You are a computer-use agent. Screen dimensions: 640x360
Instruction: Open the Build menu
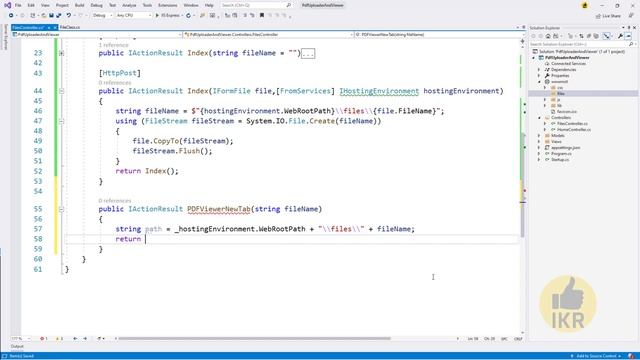(x=80, y=5)
